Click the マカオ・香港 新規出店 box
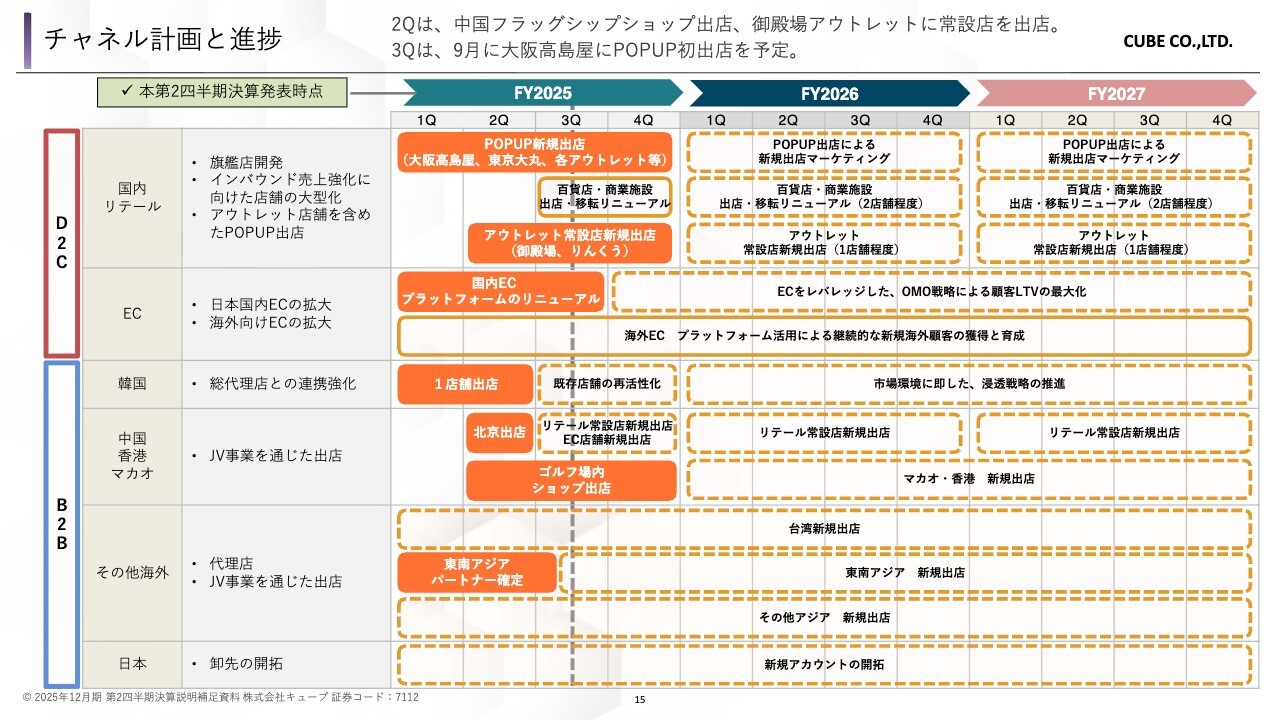 click(x=969, y=480)
